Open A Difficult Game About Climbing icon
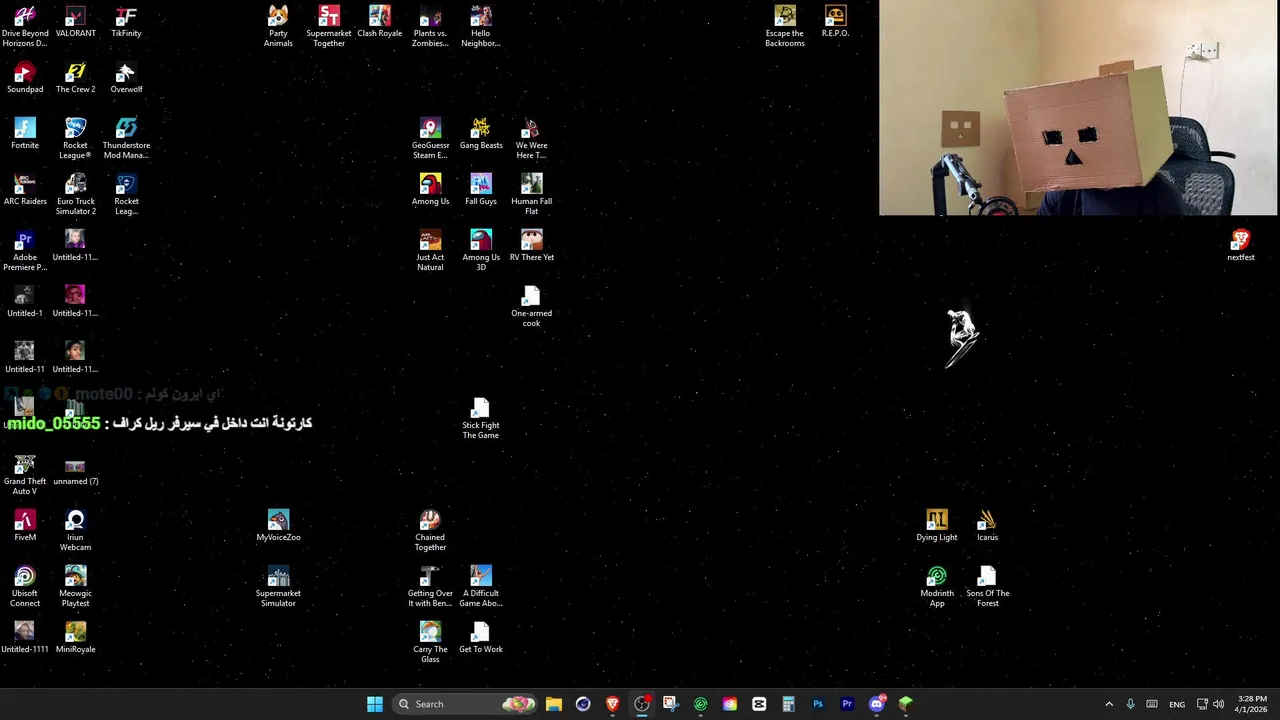1280x720 pixels. click(481, 586)
